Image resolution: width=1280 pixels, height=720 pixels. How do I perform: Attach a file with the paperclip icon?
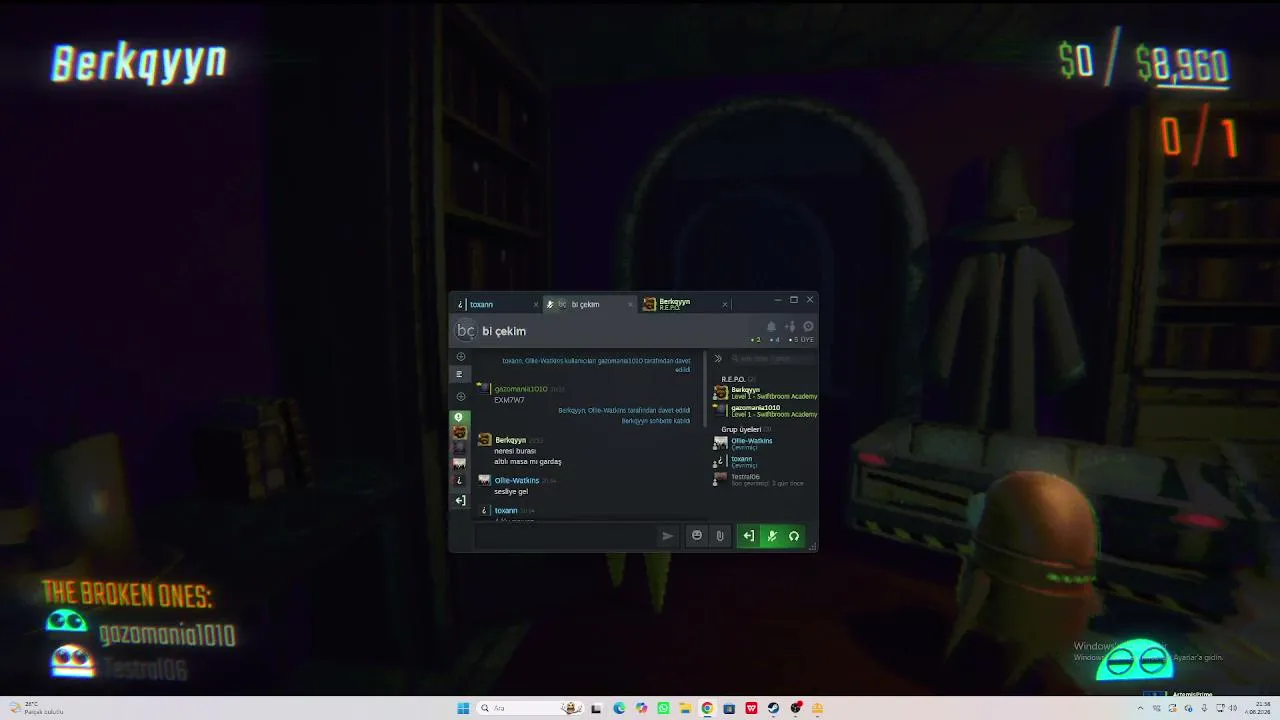tap(720, 536)
